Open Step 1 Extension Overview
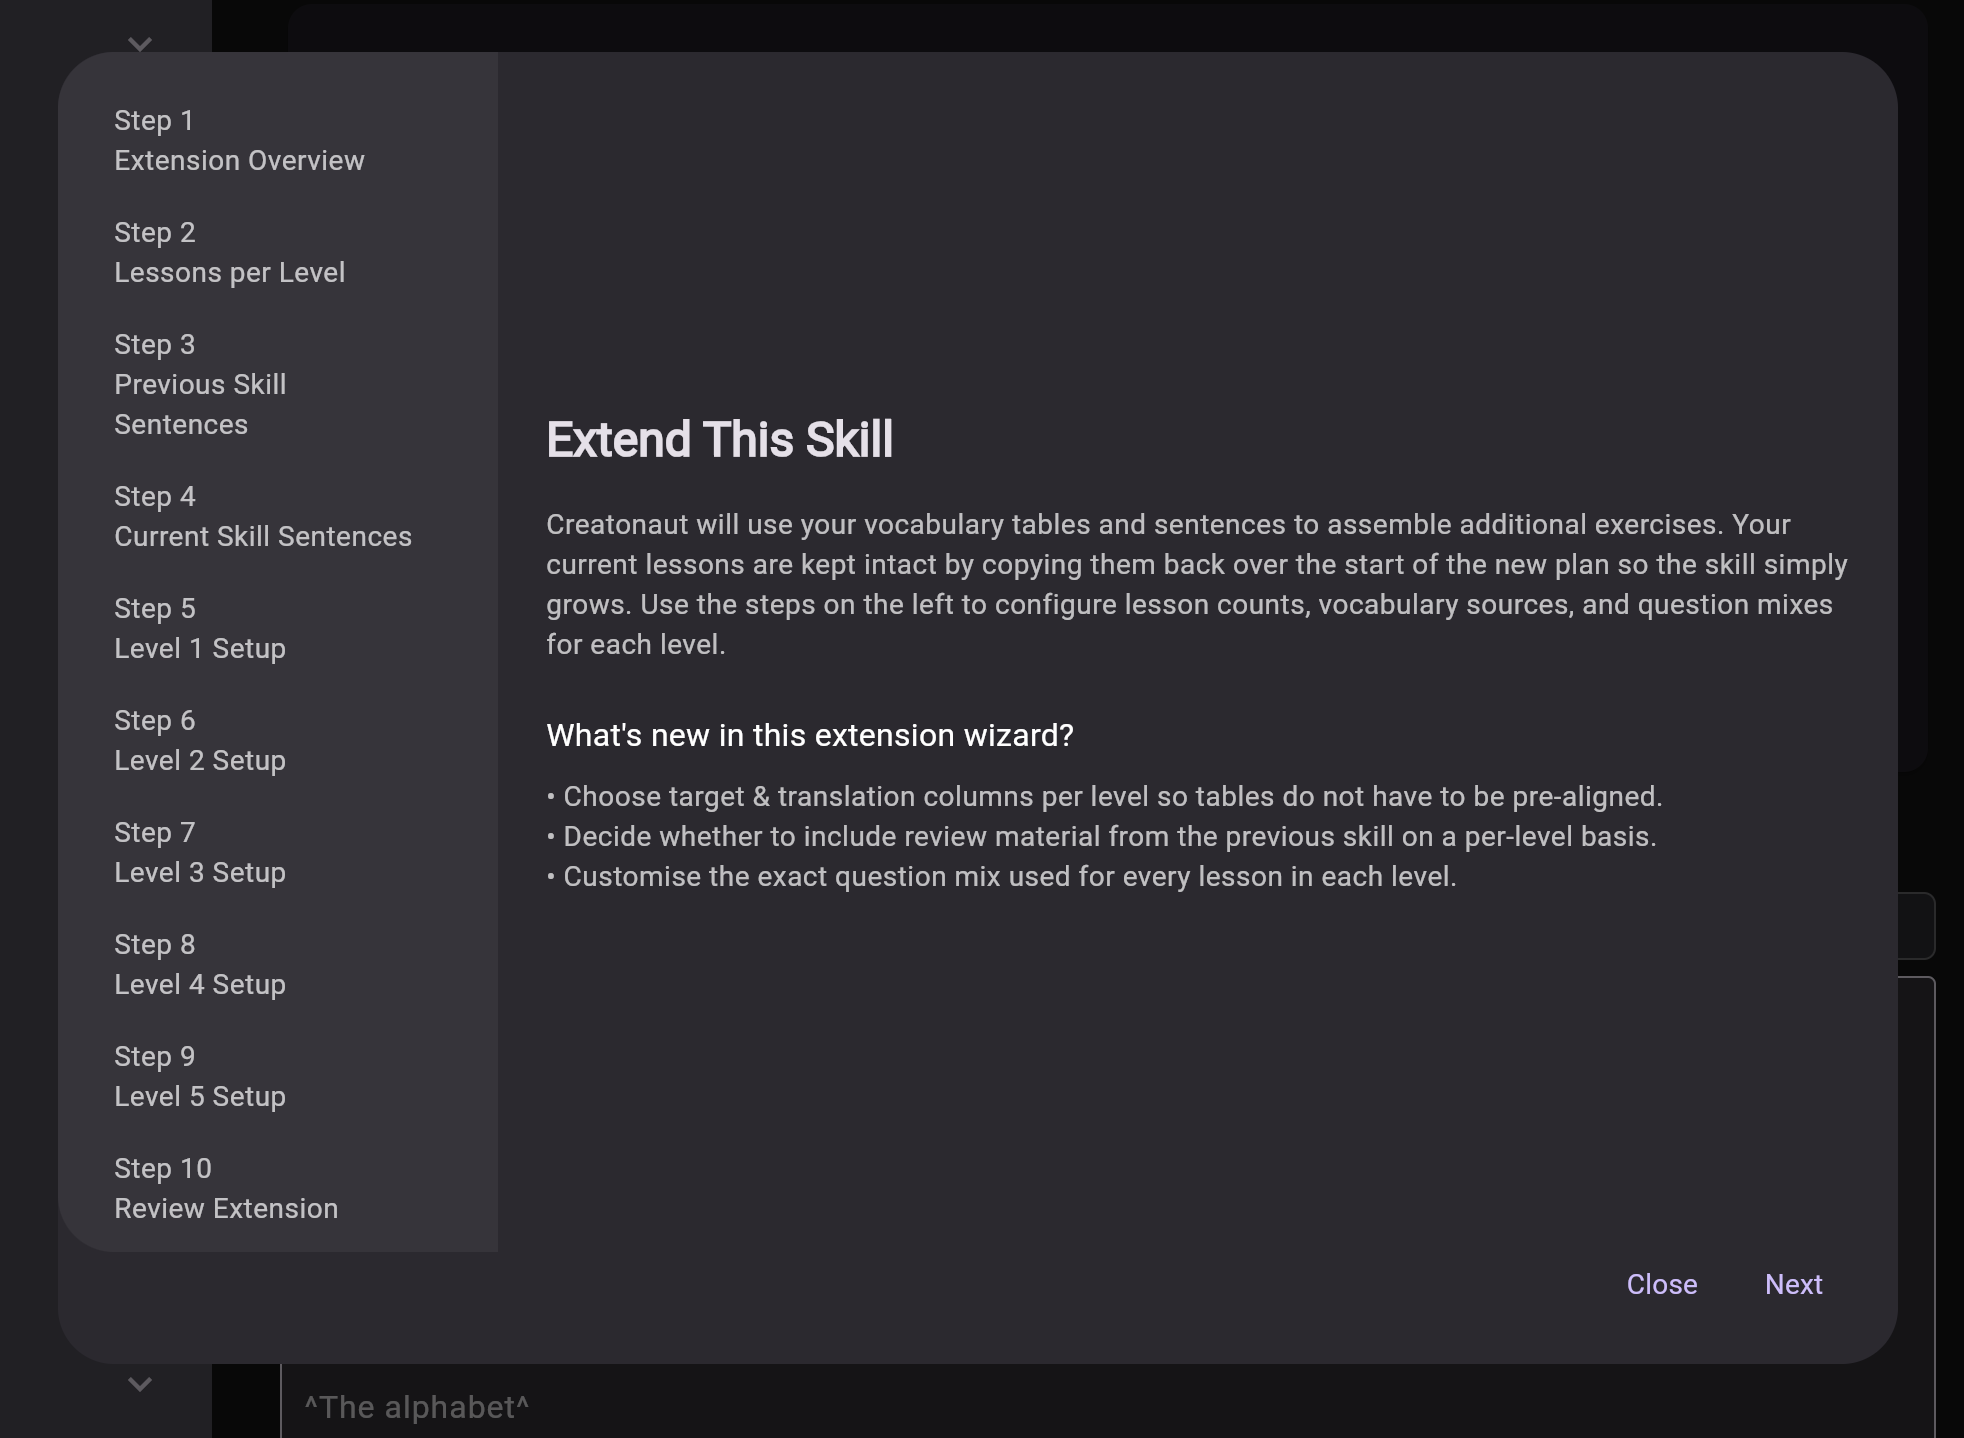Image resolution: width=1964 pixels, height=1438 pixels. (x=239, y=141)
